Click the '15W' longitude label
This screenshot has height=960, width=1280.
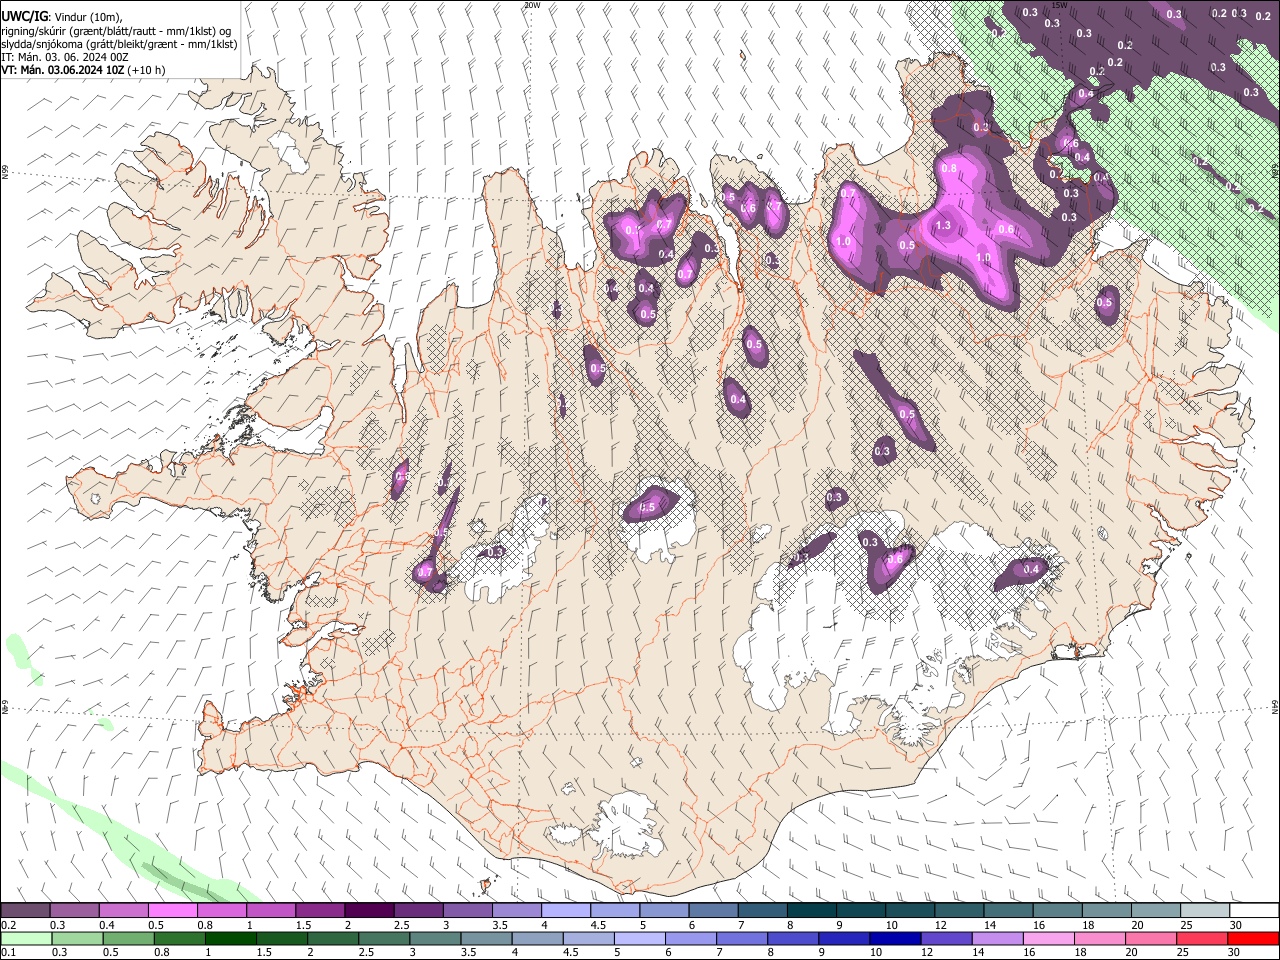1061,5
